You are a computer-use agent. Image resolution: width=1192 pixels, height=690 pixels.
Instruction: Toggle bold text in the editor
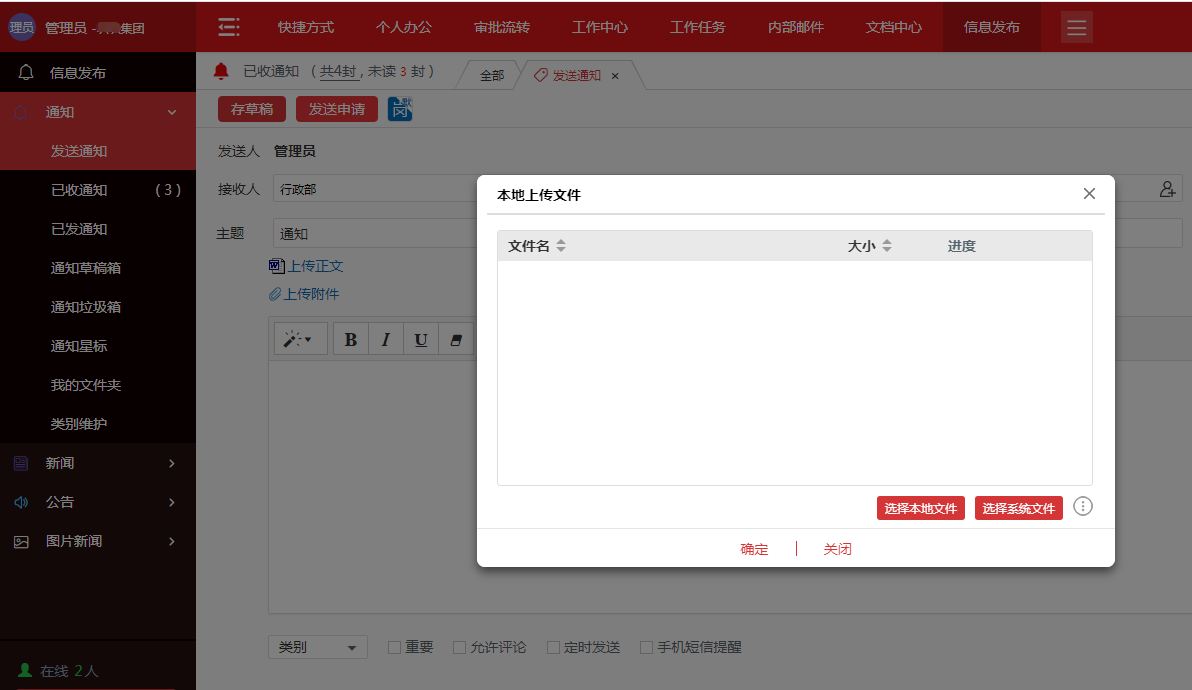click(x=350, y=339)
